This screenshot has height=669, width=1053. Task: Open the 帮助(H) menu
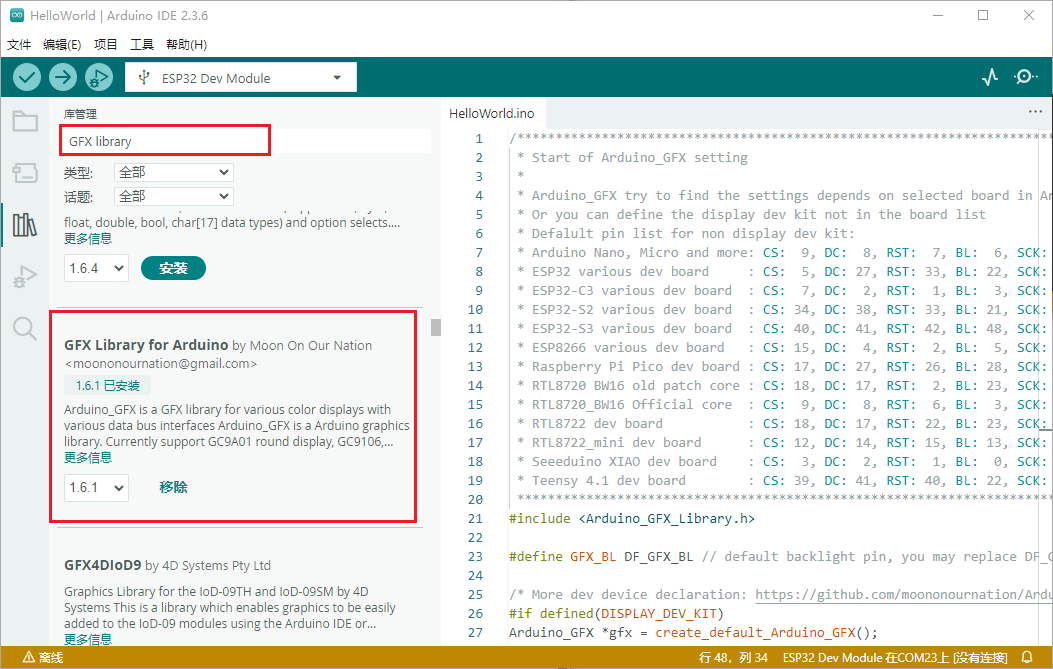pos(186,44)
